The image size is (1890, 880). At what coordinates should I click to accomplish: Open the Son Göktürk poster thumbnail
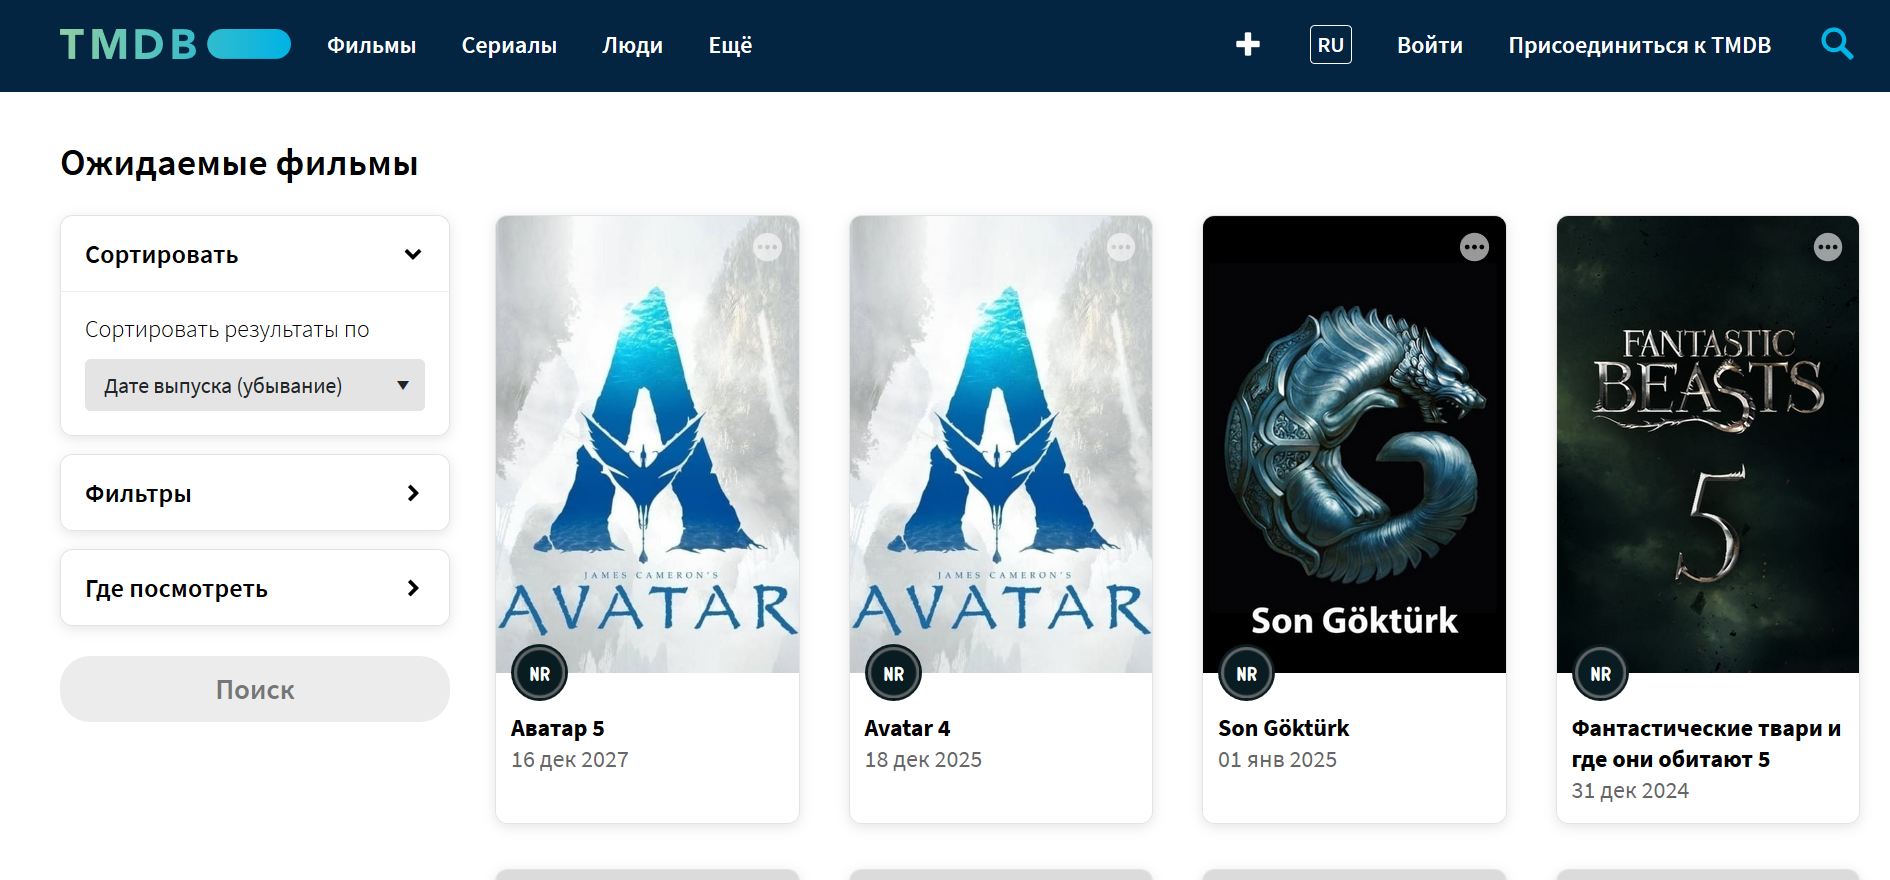pyautogui.click(x=1354, y=445)
